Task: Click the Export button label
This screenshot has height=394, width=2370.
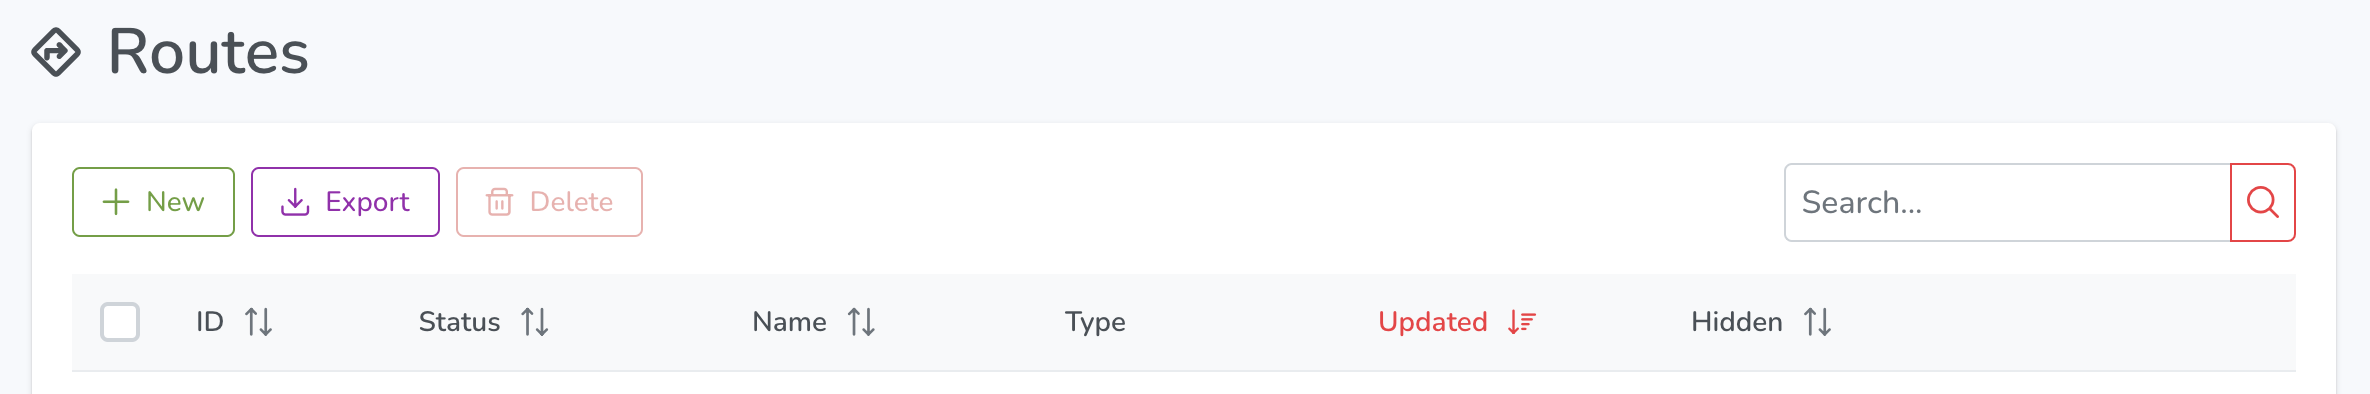Action: tap(367, 202)
